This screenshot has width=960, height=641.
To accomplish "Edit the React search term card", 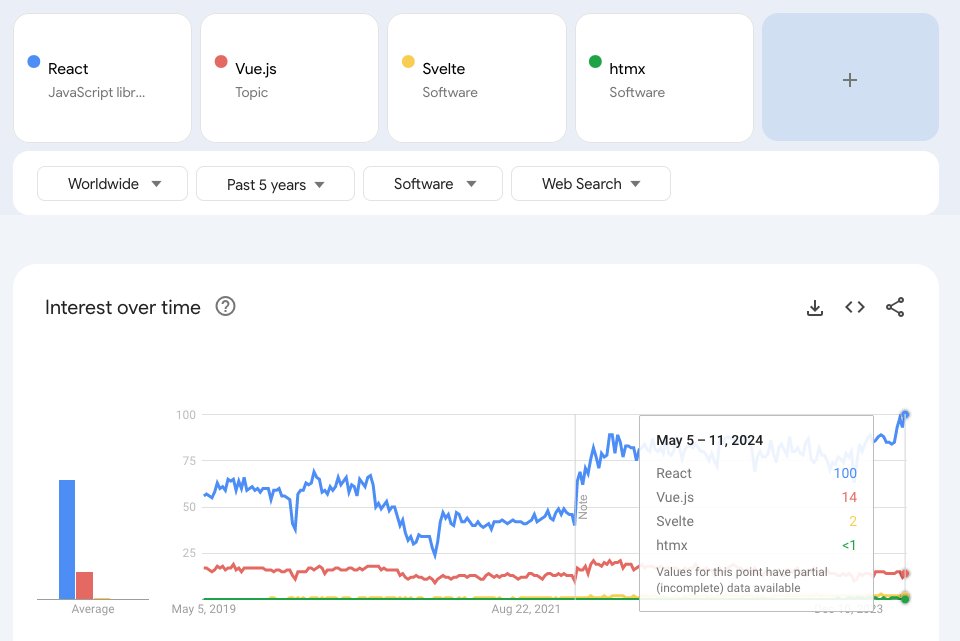I will click(102, 78).
